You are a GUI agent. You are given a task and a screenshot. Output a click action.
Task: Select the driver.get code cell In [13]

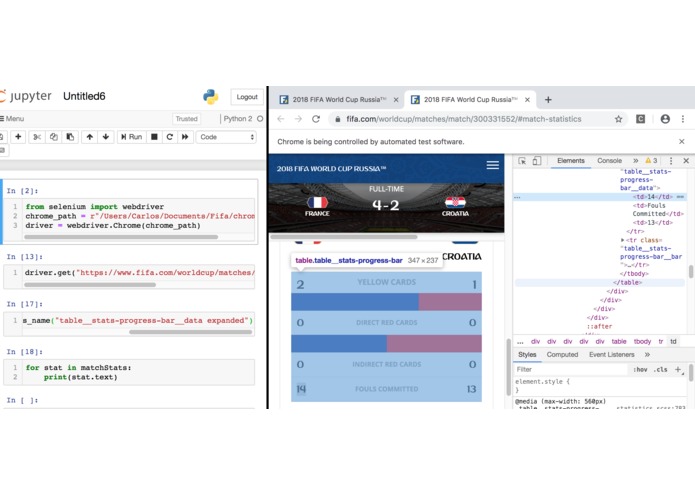140,272
